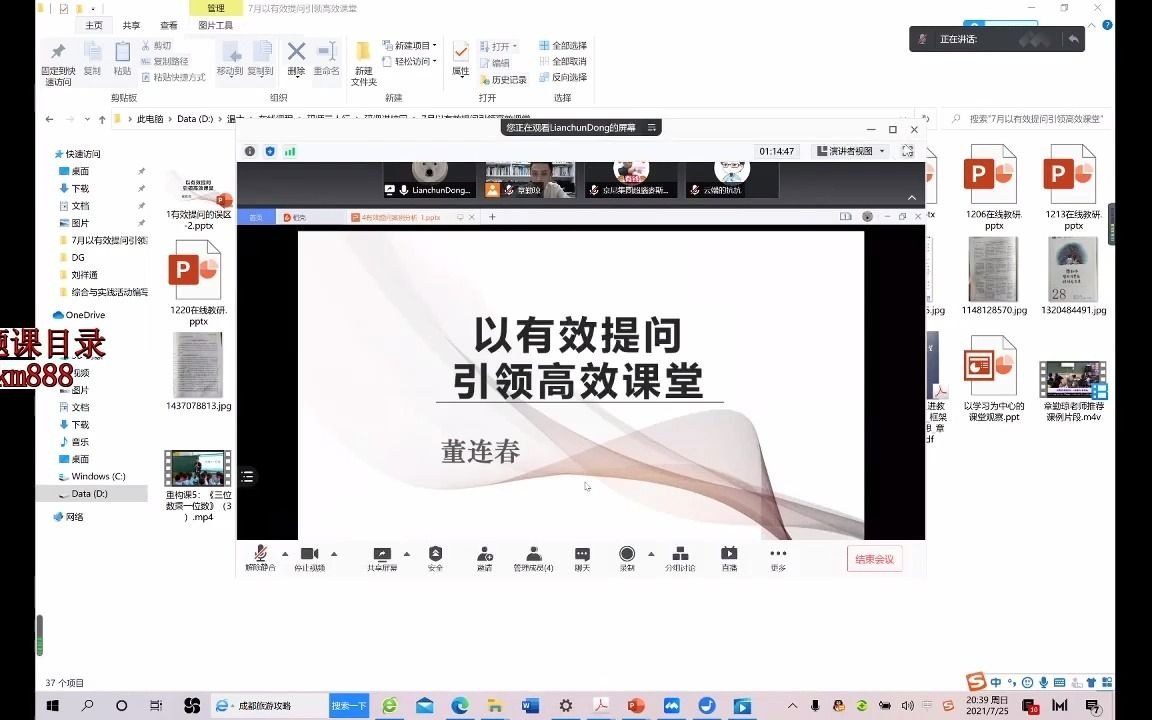Screen dimensions: 1152x720
Task: Click Paste Shortcut (粘贴快捷方式) in the ribbon
Action: point(173,76)
